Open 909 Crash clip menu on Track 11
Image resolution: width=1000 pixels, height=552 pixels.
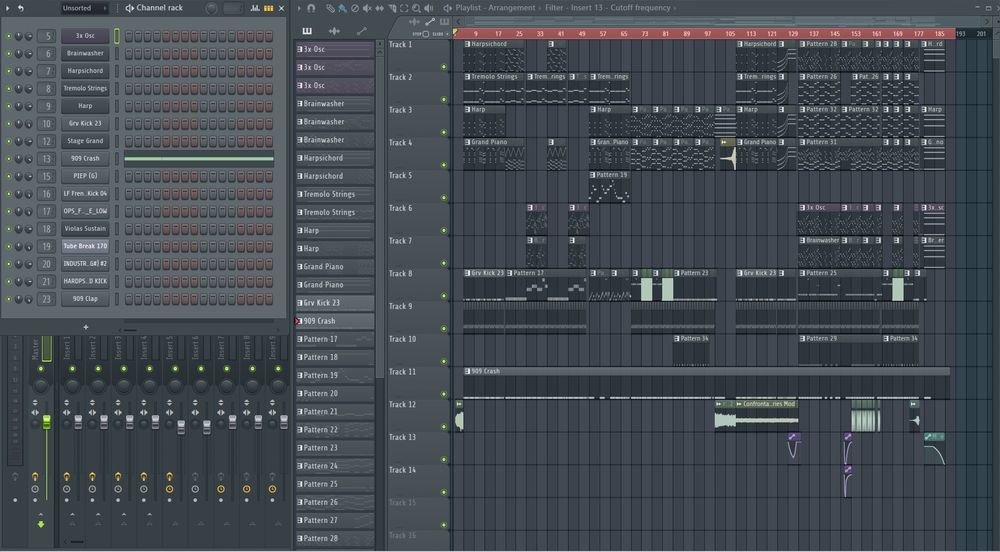[467, 371]
